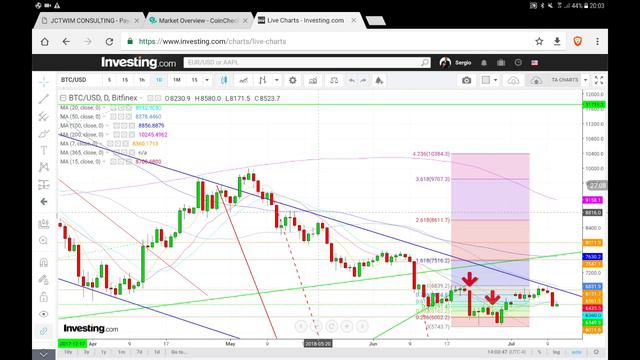The height and width of the screenshot is (360, 640).
Task: Redo the last chart action
Action: 363,80
